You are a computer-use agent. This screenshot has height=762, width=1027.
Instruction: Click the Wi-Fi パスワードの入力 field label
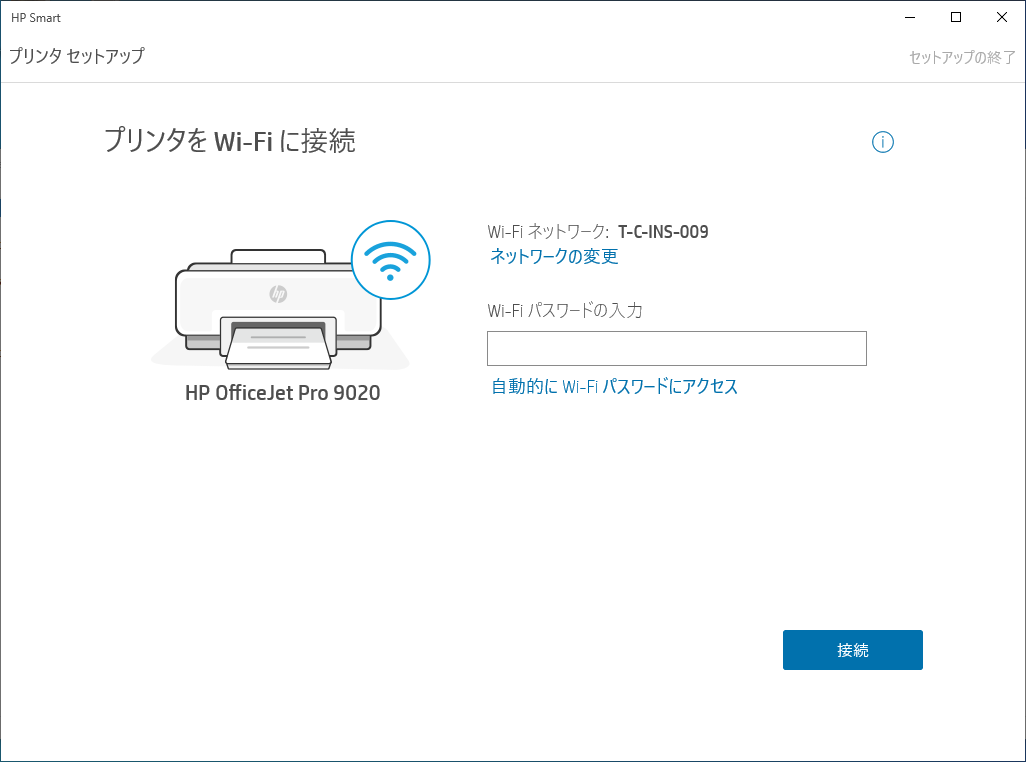coord(565,311)
